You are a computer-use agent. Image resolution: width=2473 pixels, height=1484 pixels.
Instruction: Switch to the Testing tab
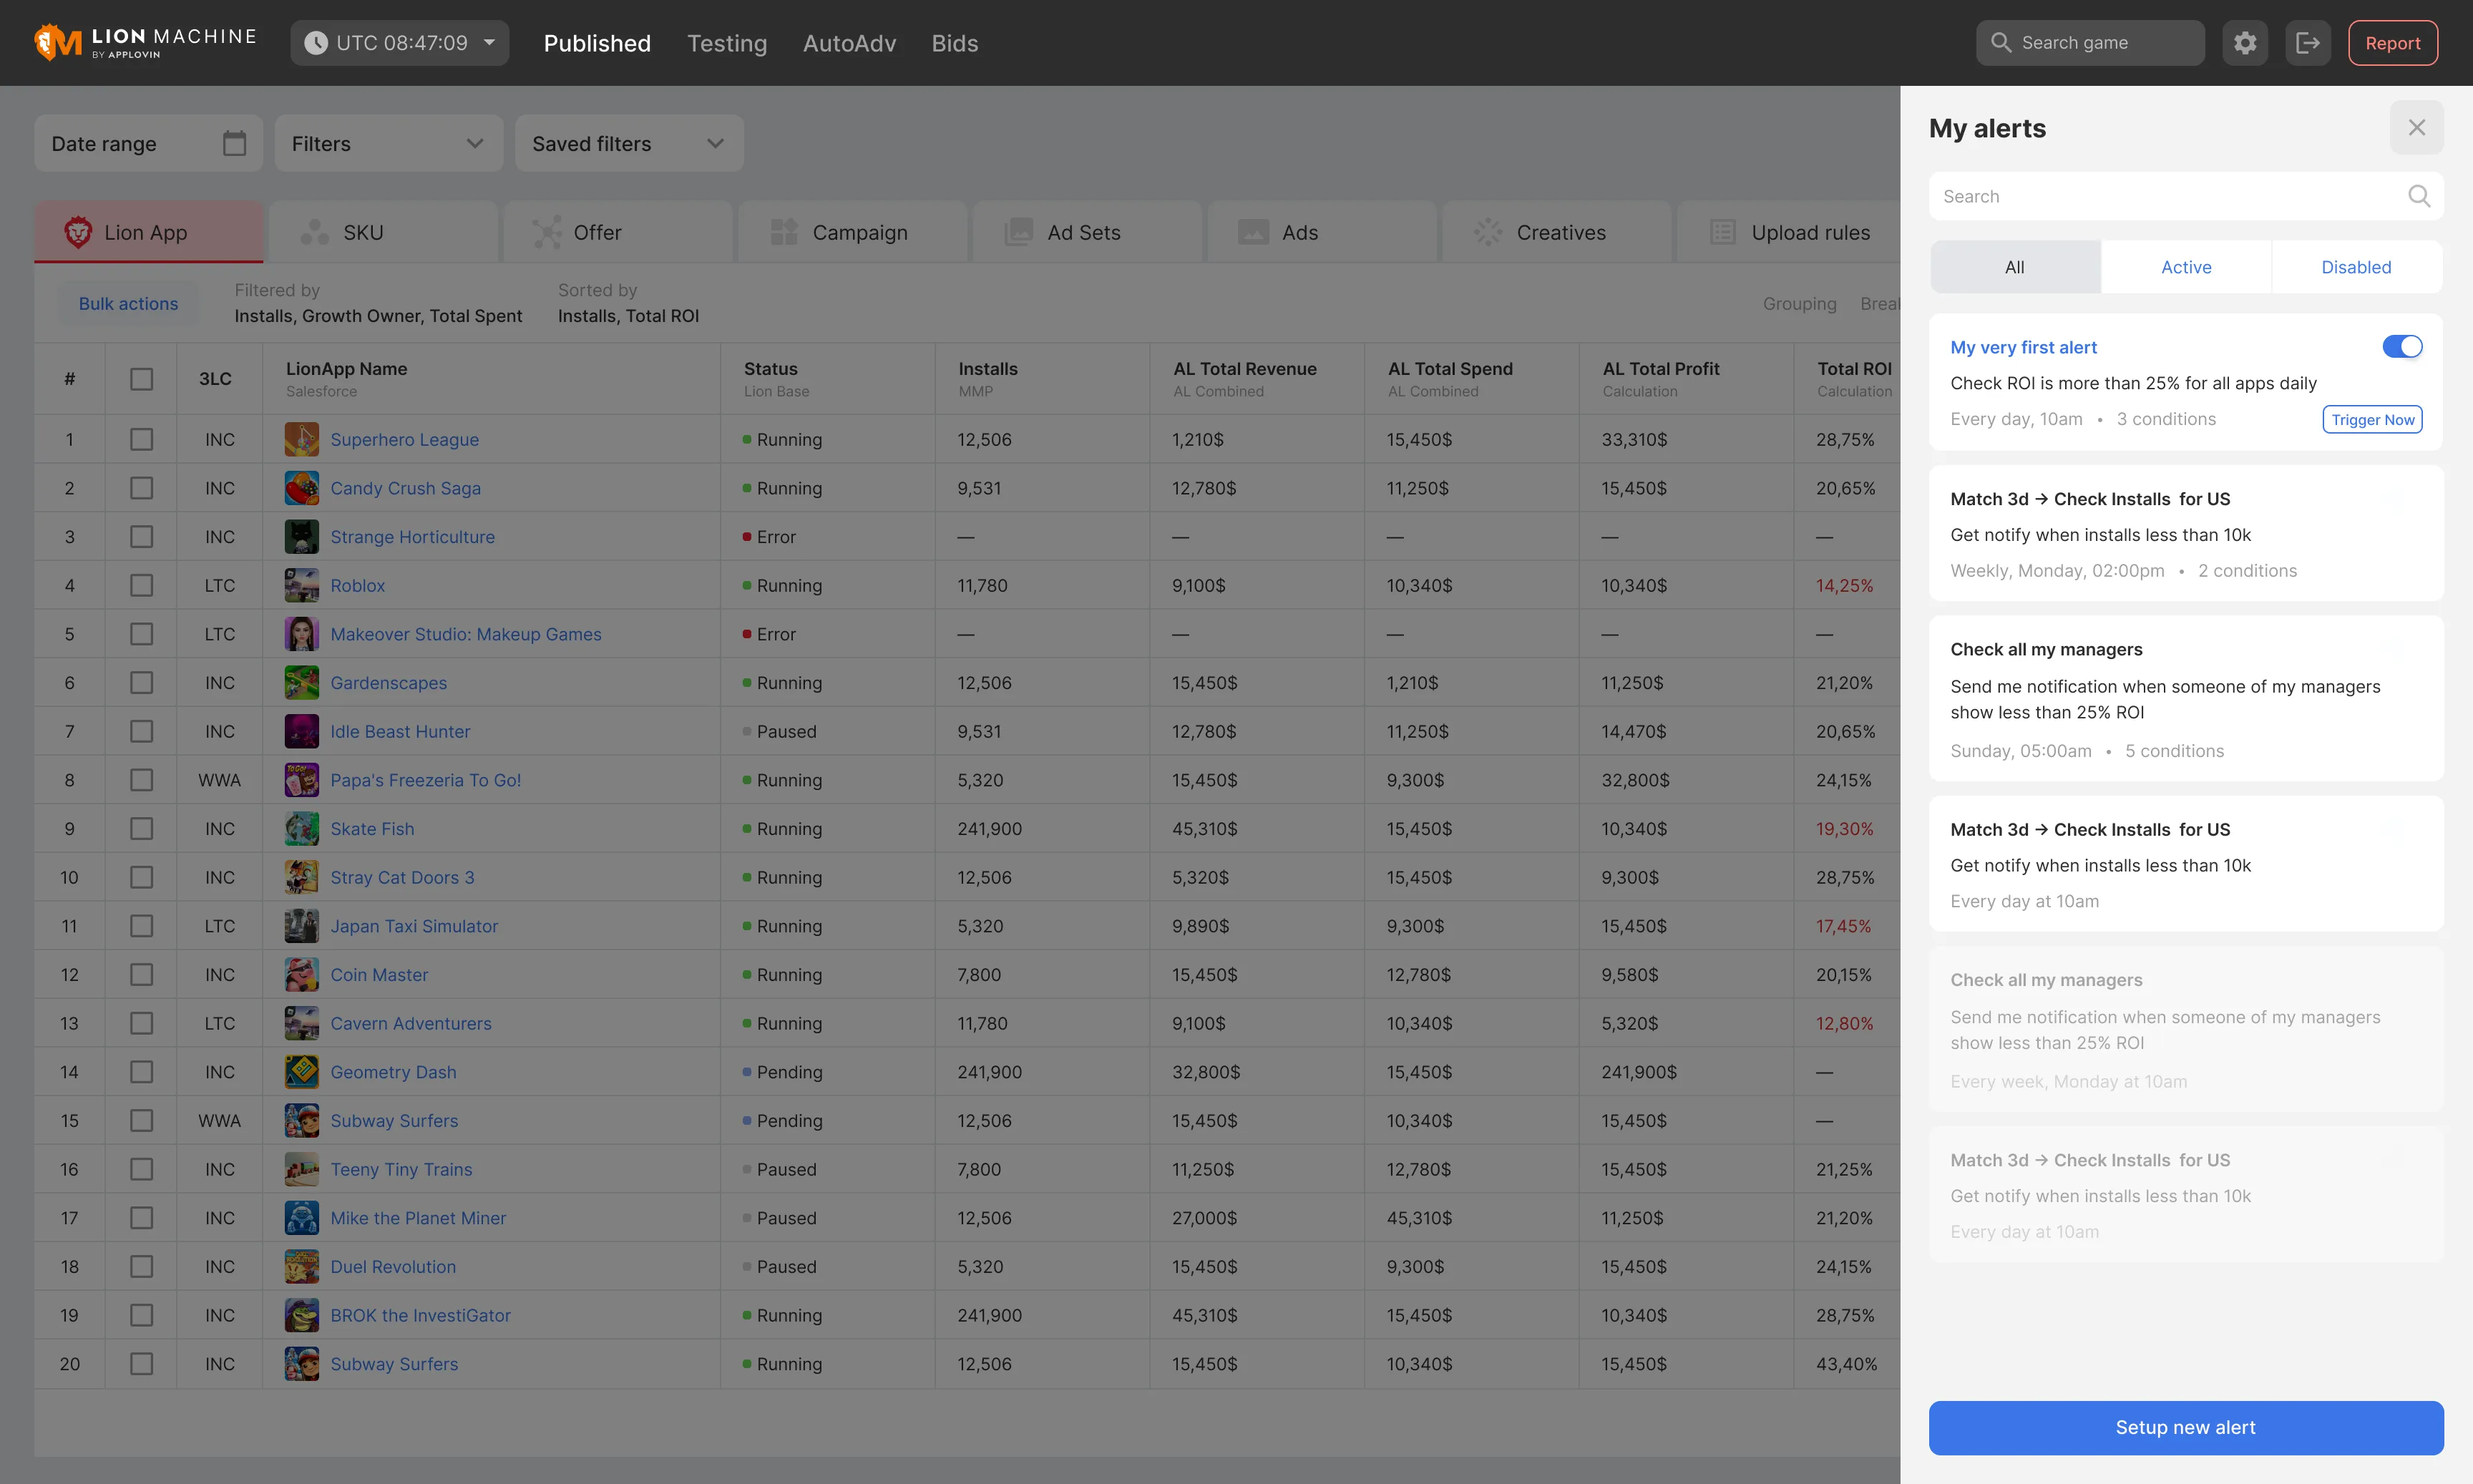click(727, 43)
